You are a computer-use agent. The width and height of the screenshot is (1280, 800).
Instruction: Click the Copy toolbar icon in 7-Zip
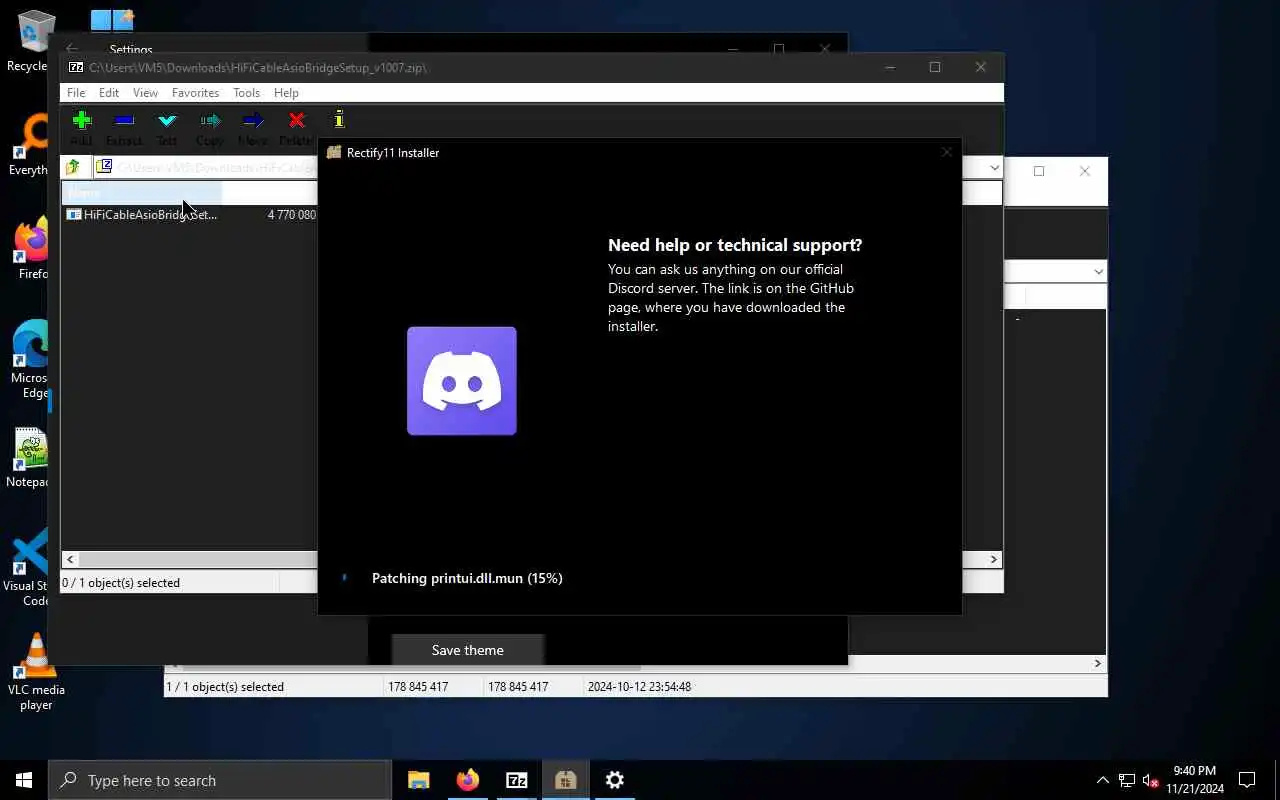tap(210, 121)
